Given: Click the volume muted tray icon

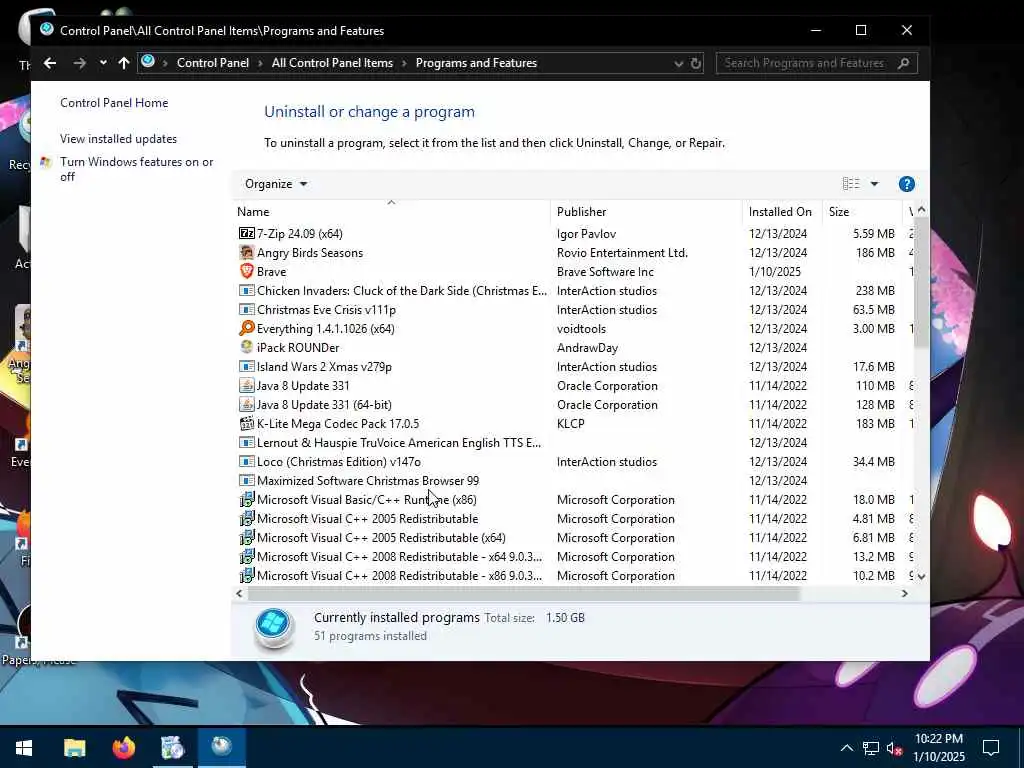Looking at the screenshot, I should pos(895,748).
